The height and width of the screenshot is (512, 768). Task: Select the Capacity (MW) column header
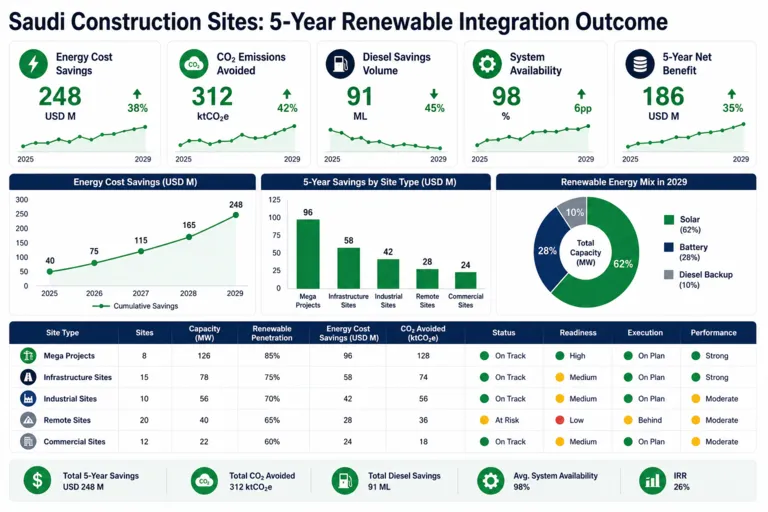click(204, 333)
